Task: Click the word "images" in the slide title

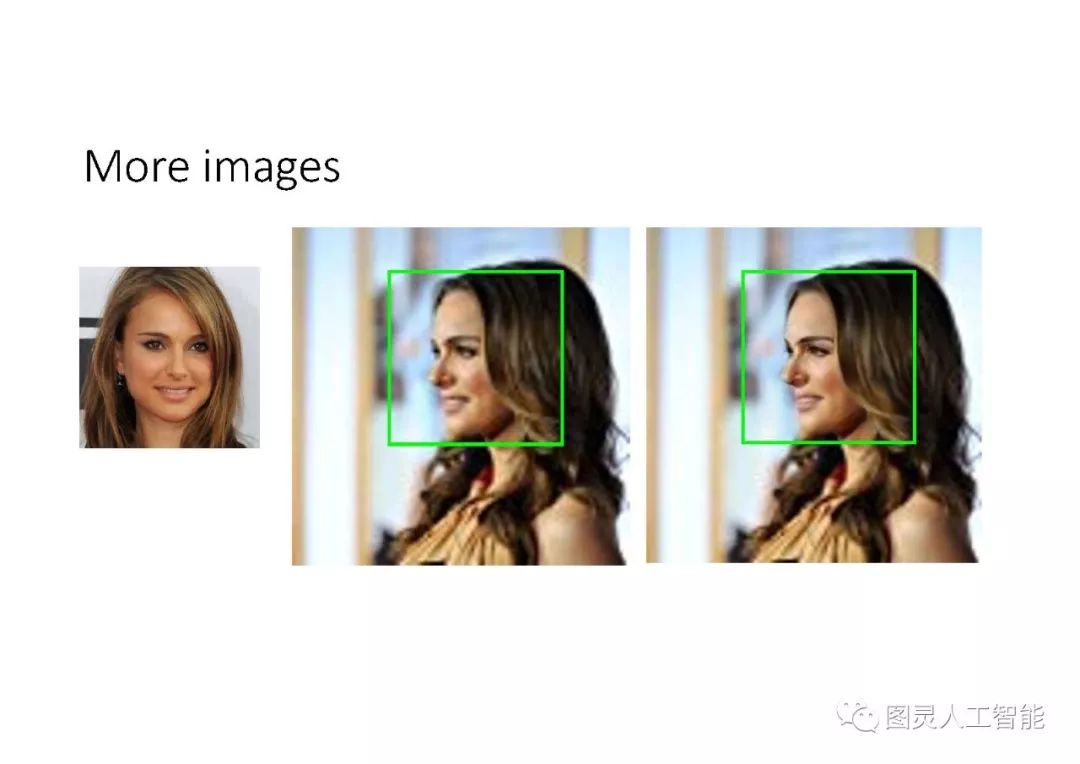Action: 271,167
